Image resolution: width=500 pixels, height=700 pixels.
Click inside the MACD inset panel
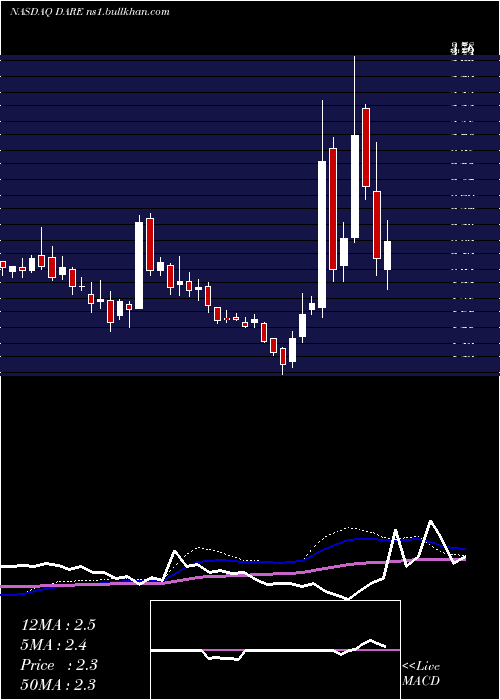coord(275,650)
